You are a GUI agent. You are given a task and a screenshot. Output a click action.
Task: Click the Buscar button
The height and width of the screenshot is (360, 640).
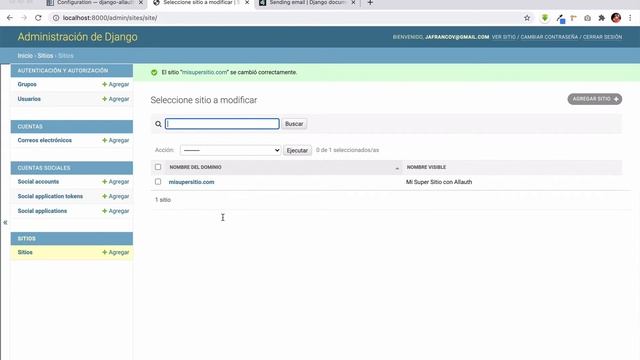294,124
